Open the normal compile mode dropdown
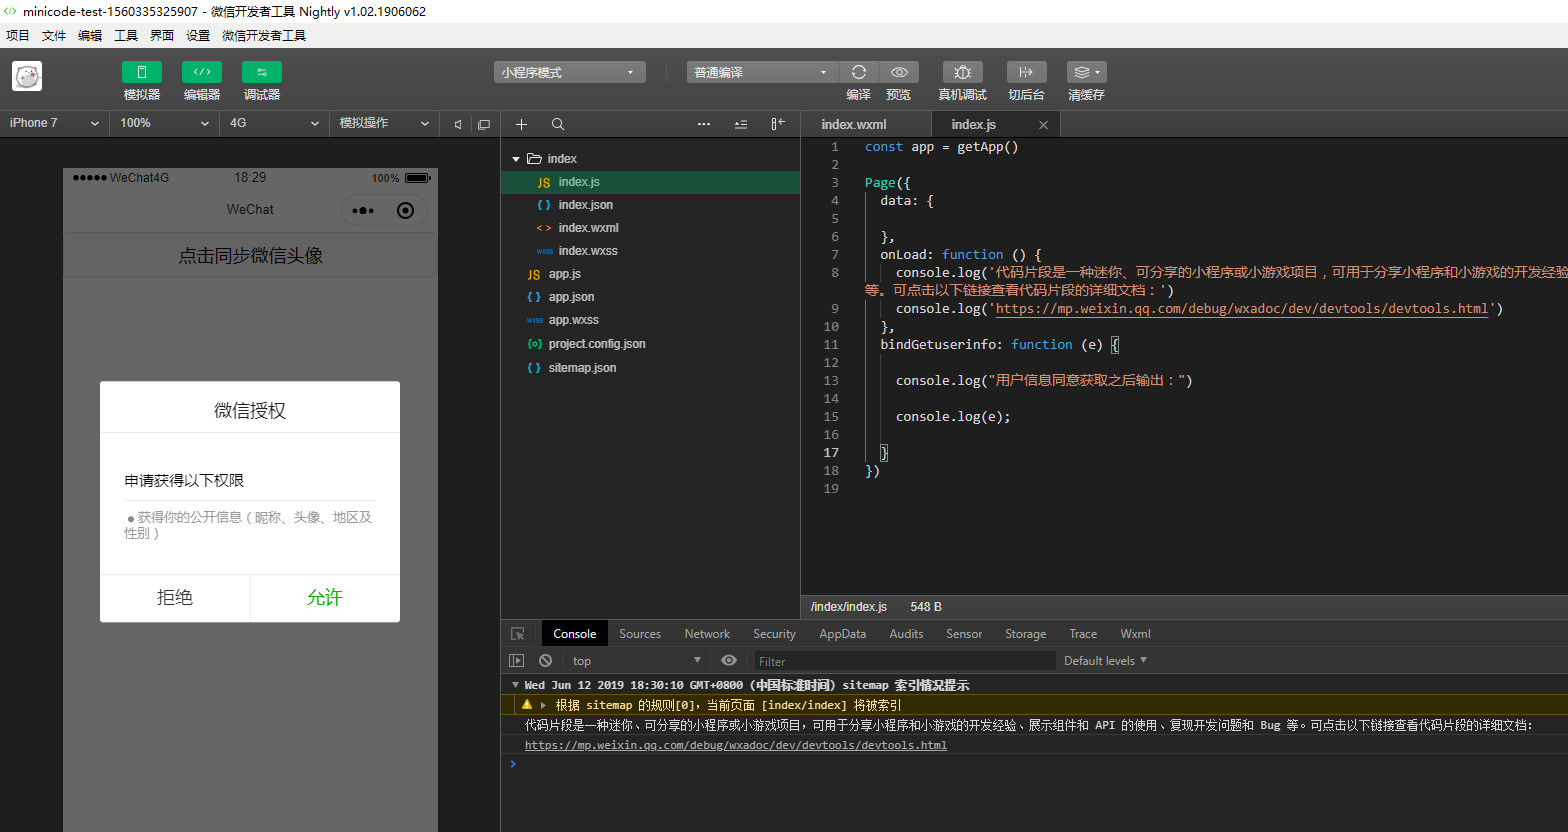 [x=762, y=72]
